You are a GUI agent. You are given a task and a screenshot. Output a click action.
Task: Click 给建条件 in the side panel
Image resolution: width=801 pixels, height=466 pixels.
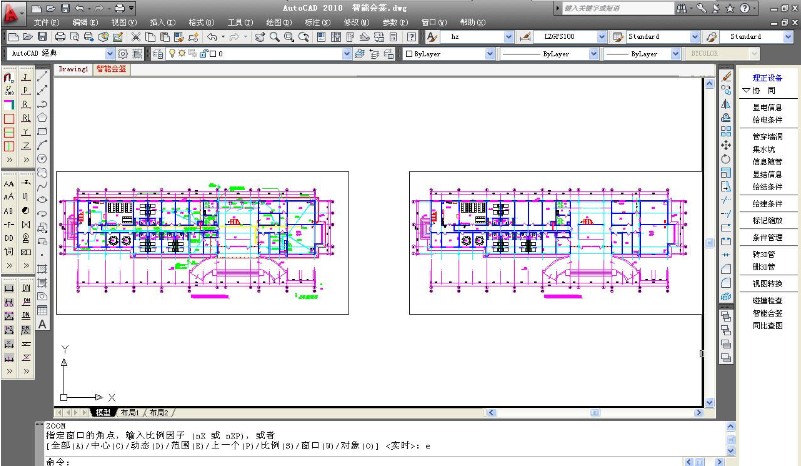point(767,203)
